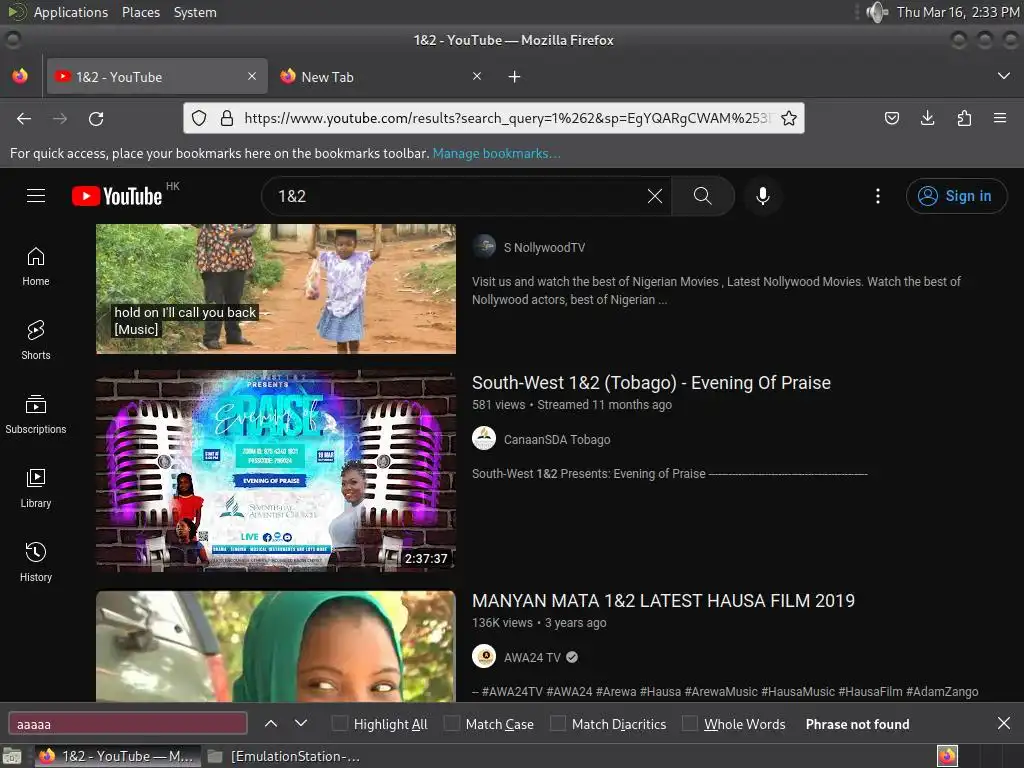This screenshot has width=1024, height=768.
Task: Open the Evening Of Praise video thumbnail
Action: click(276, 472)
